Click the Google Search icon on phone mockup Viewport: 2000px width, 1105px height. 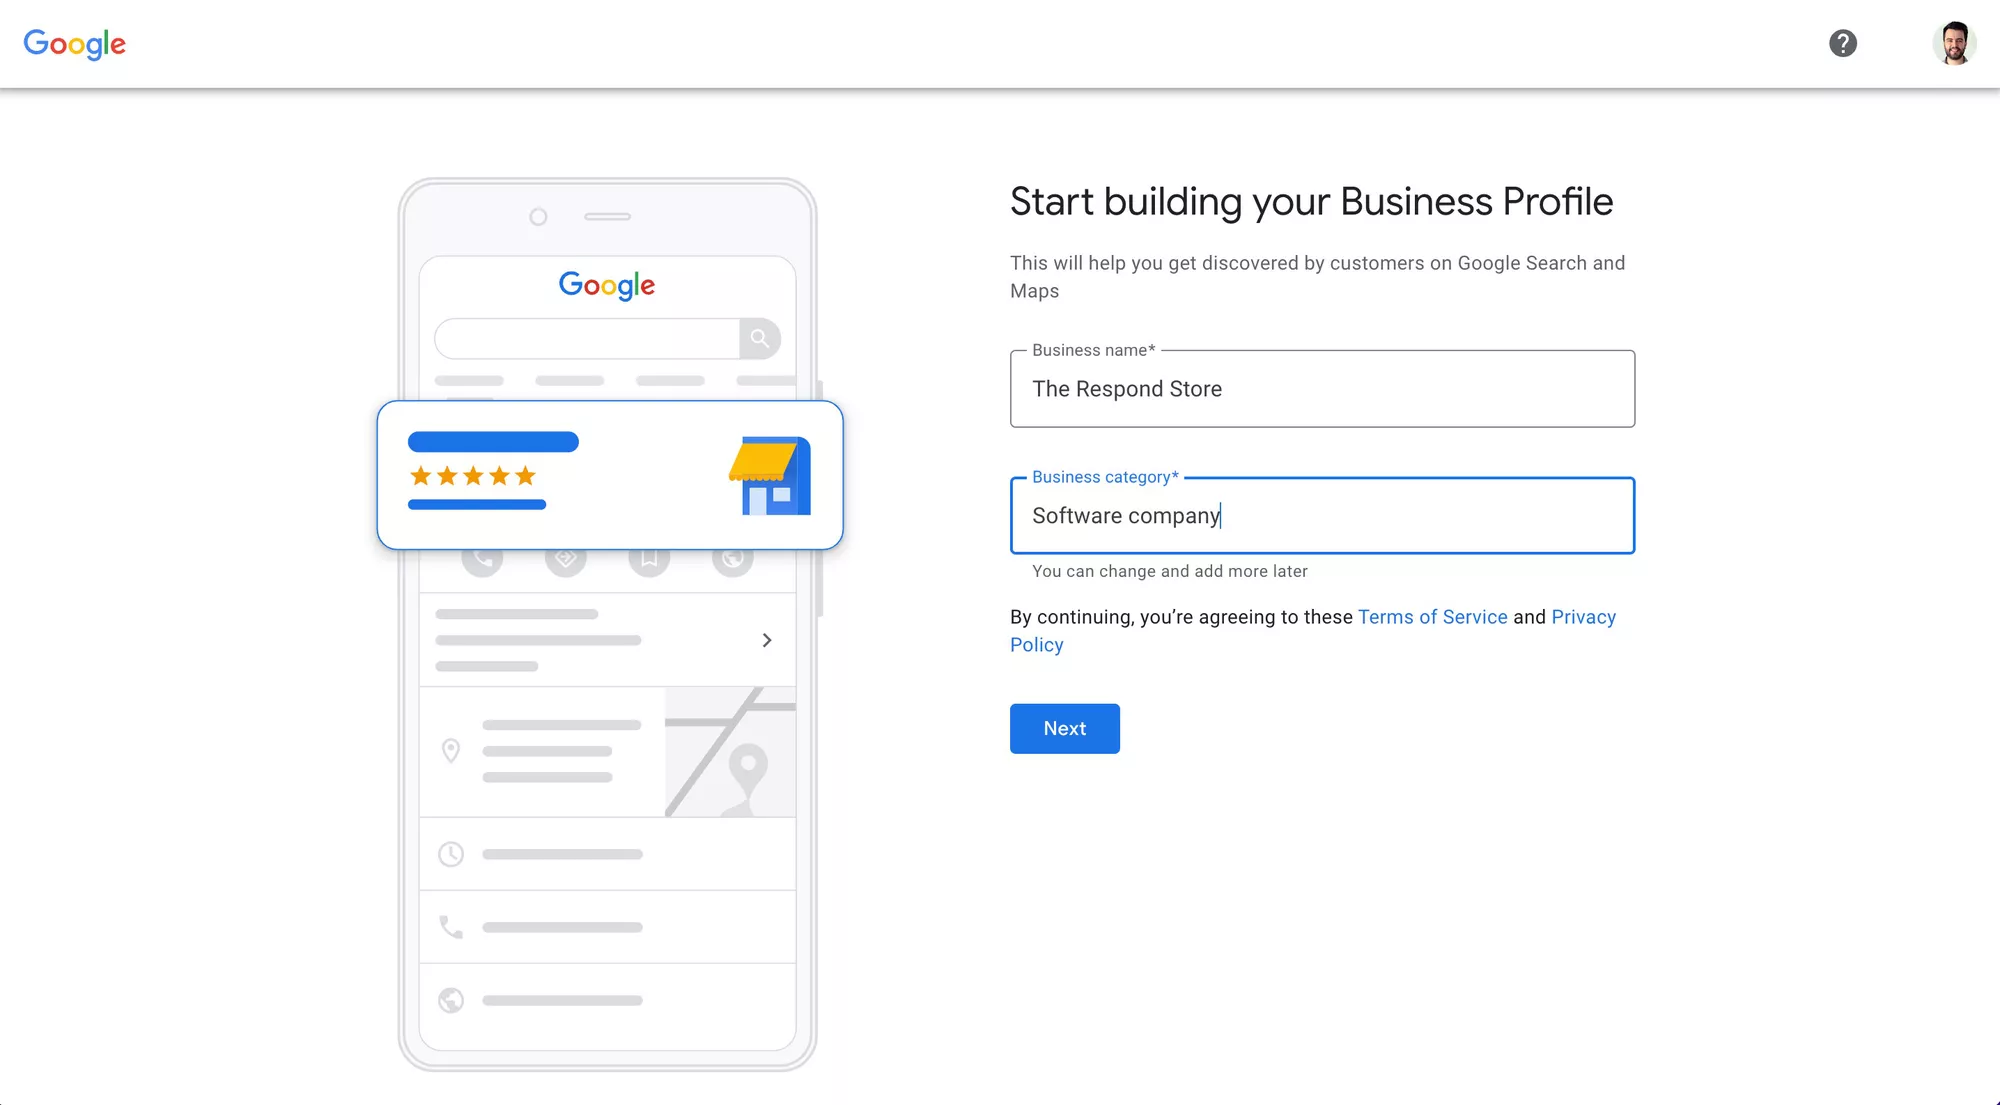coord(761,337)
